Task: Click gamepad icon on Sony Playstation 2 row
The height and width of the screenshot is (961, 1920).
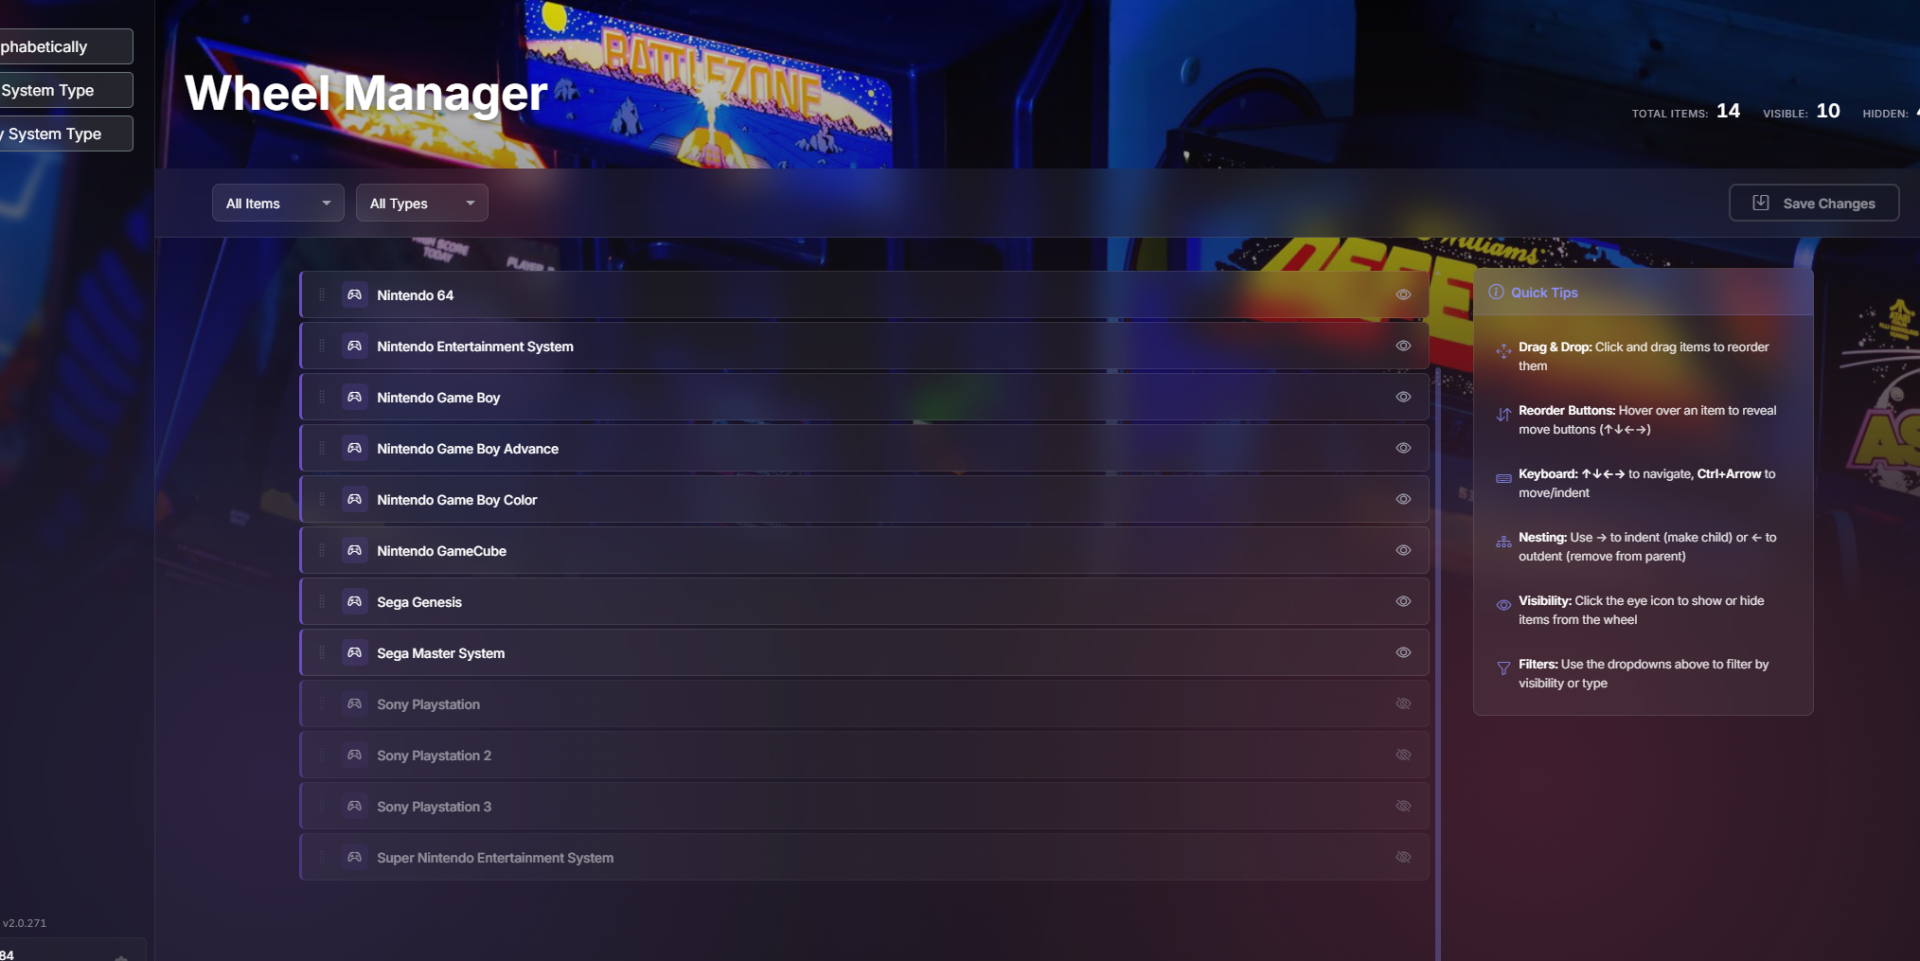Action: coord(354,755)
